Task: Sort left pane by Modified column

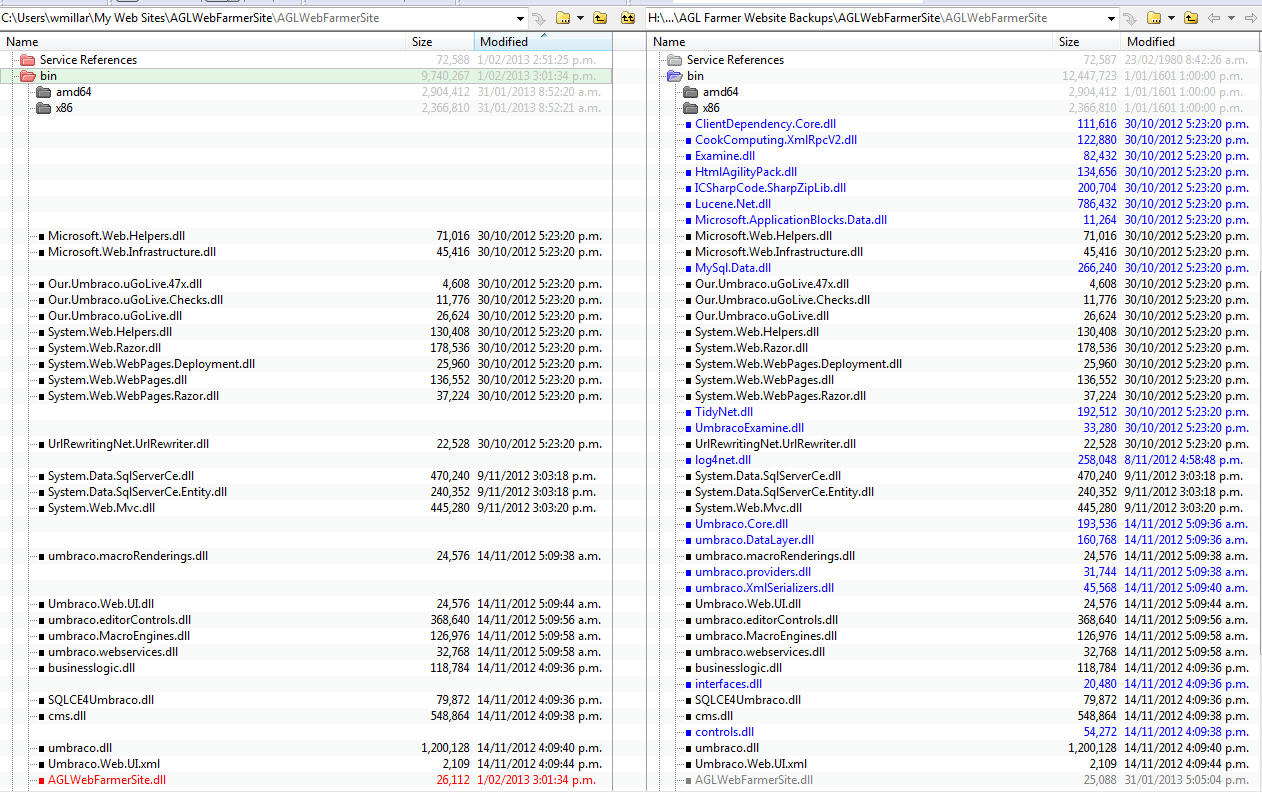Action: (x=543, y=42)
